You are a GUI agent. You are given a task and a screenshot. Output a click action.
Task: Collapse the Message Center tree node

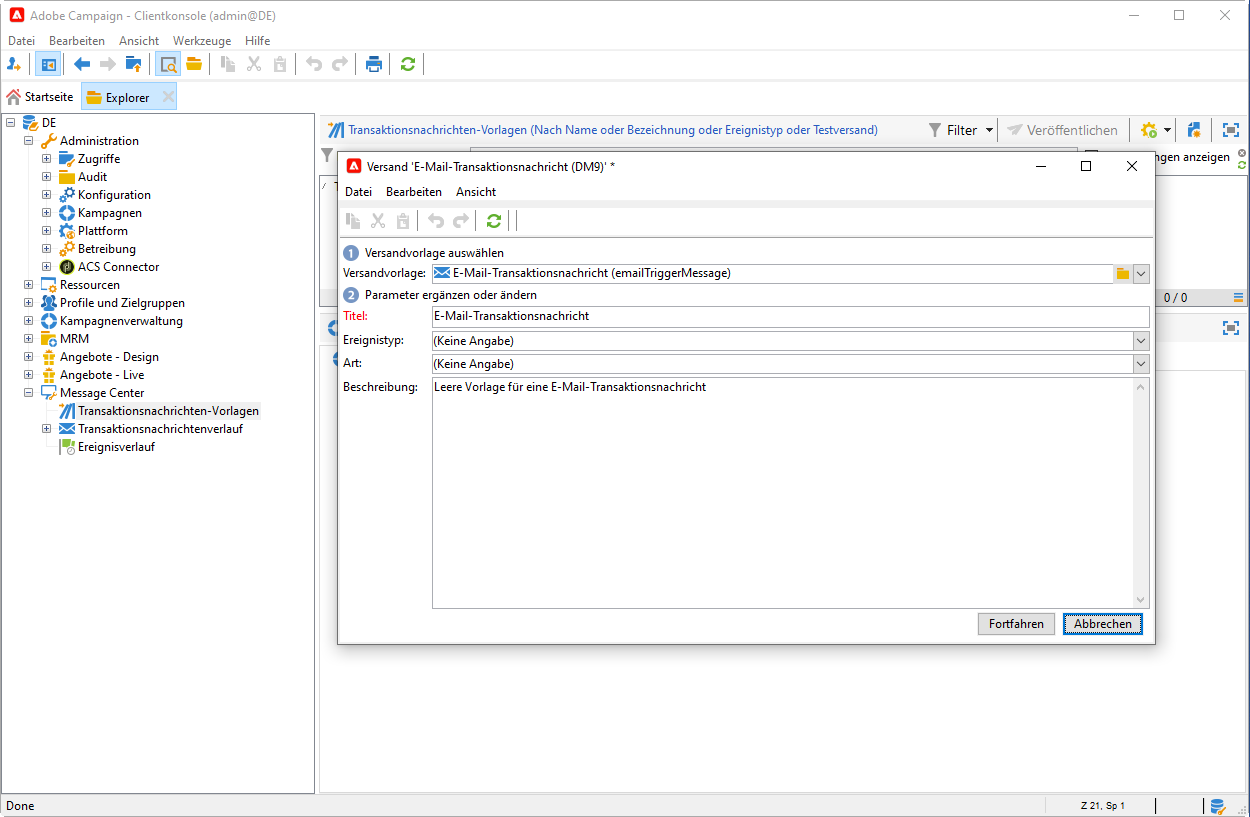pos(29,393)
